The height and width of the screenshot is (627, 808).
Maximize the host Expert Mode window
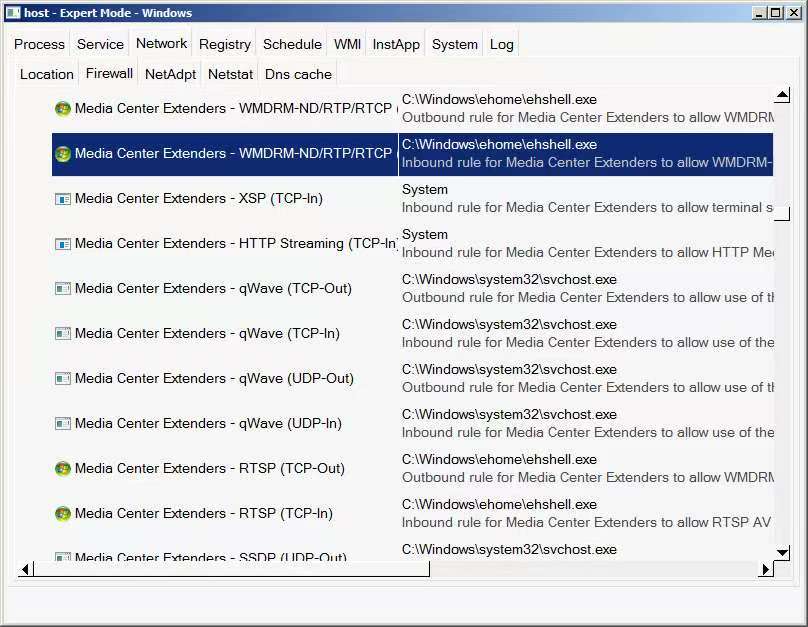click(x=776, y=13)
